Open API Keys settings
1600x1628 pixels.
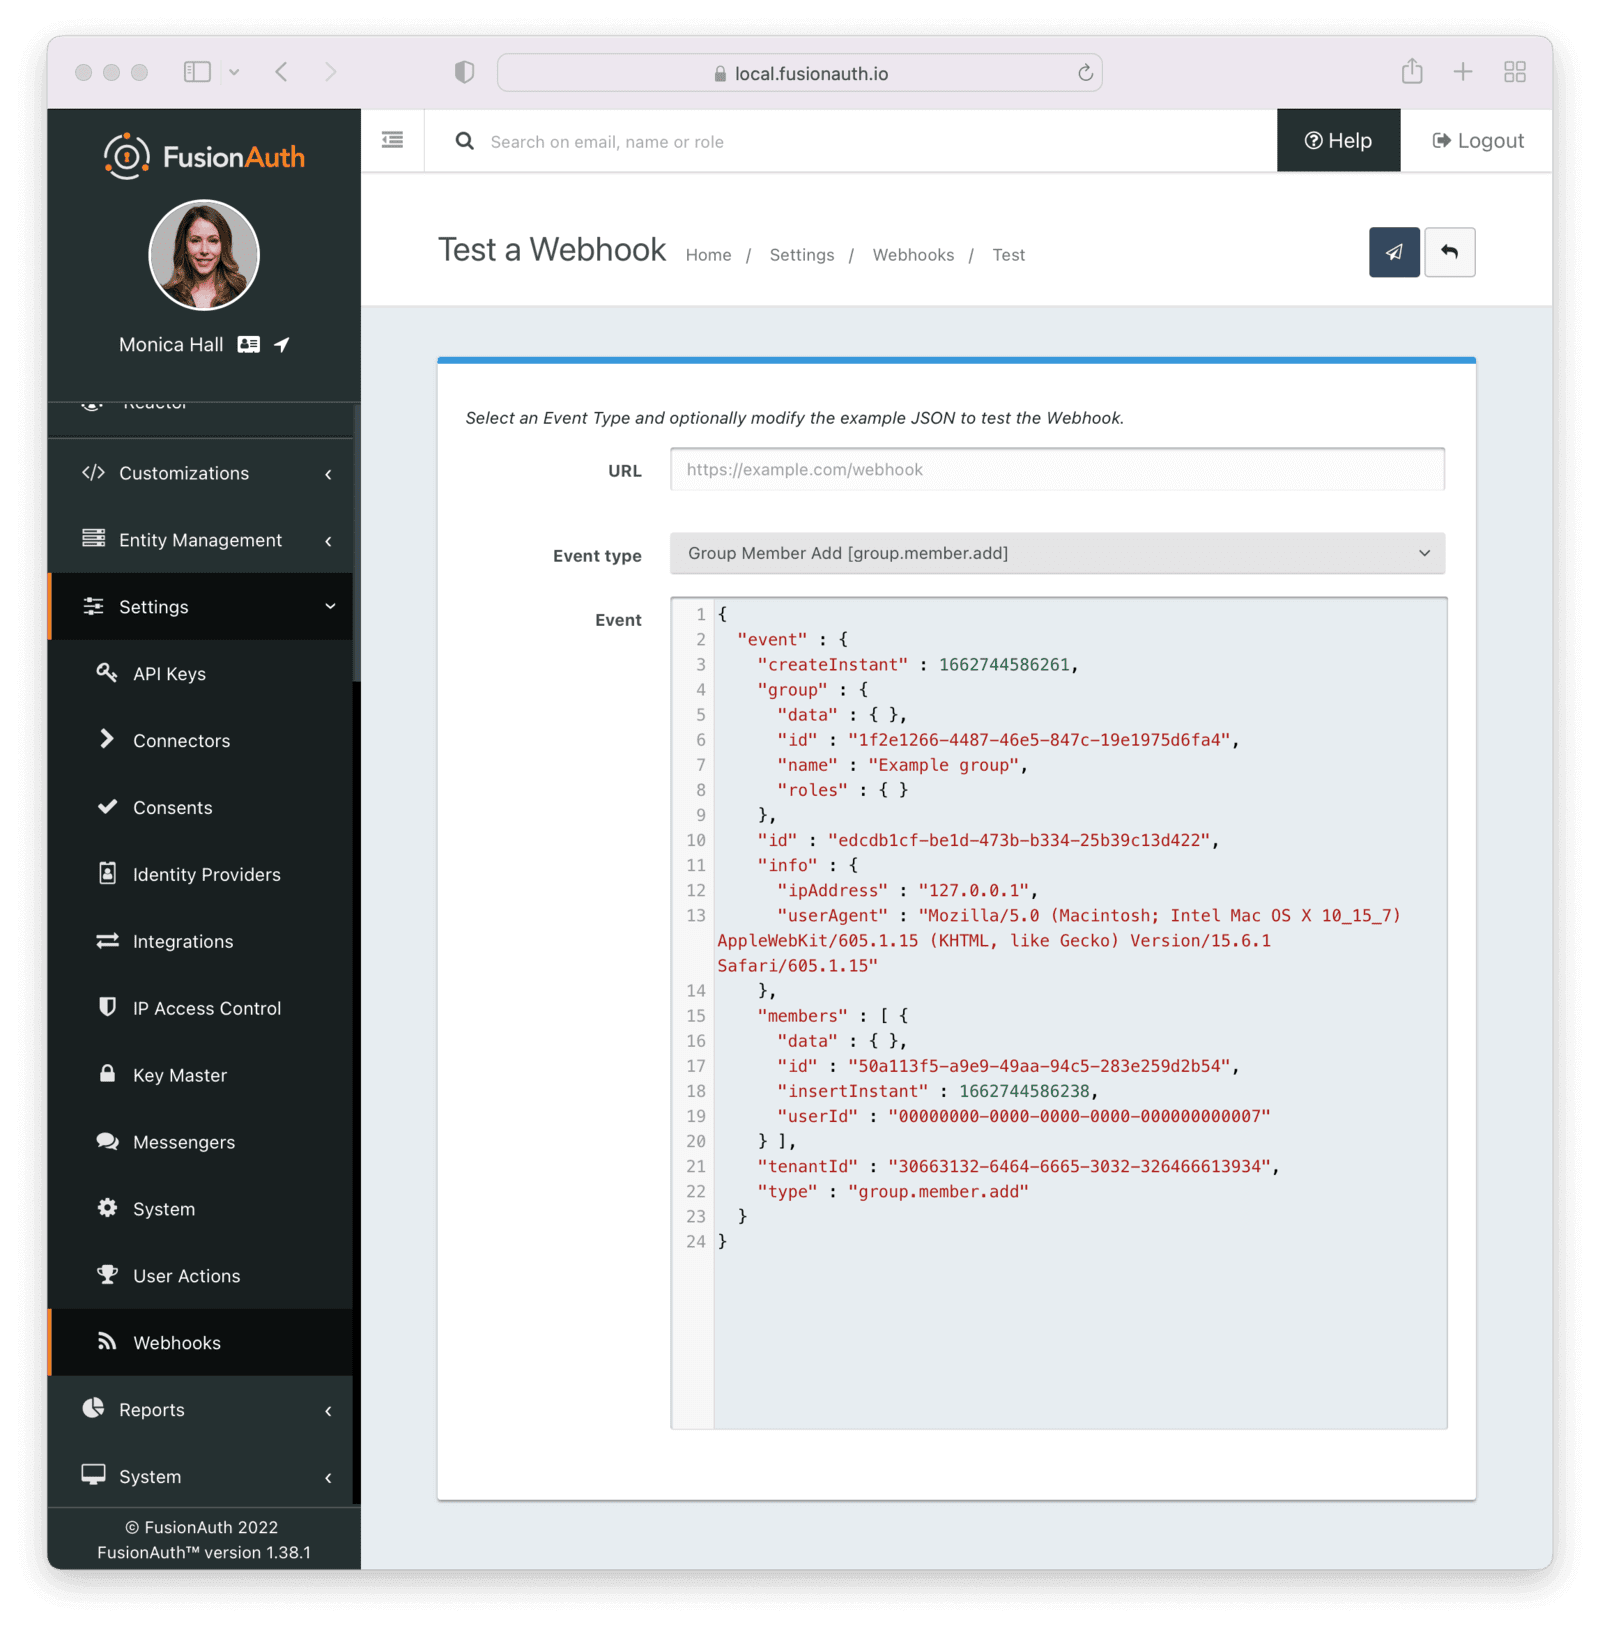(200, 674)
